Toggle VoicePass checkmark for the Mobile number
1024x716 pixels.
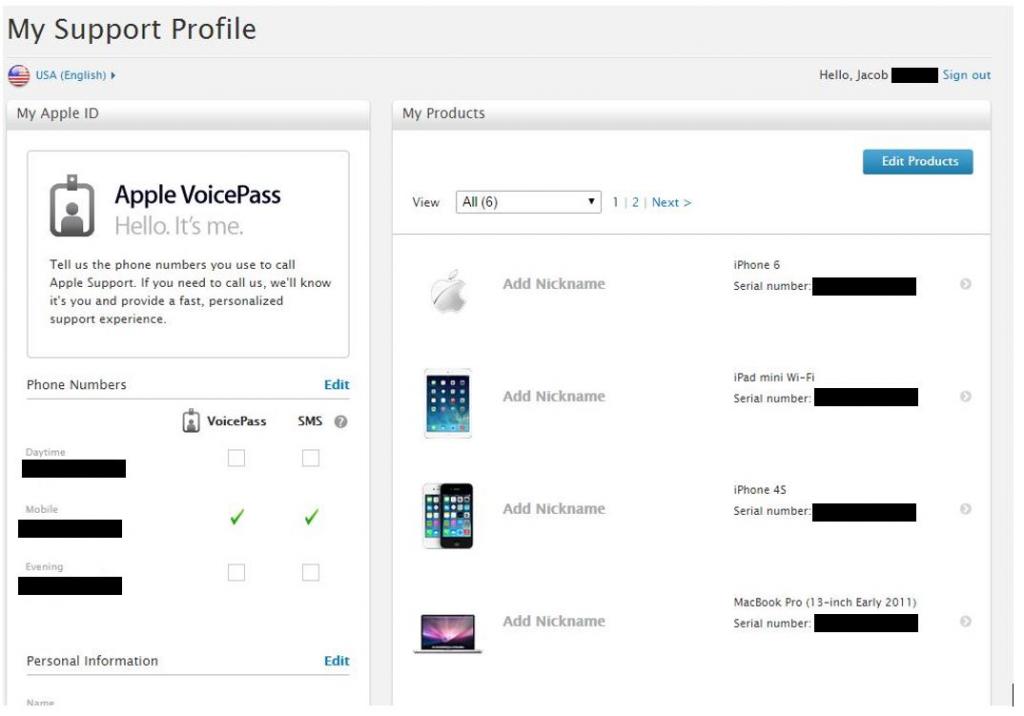pyautogui.click(x=237, y=517)
